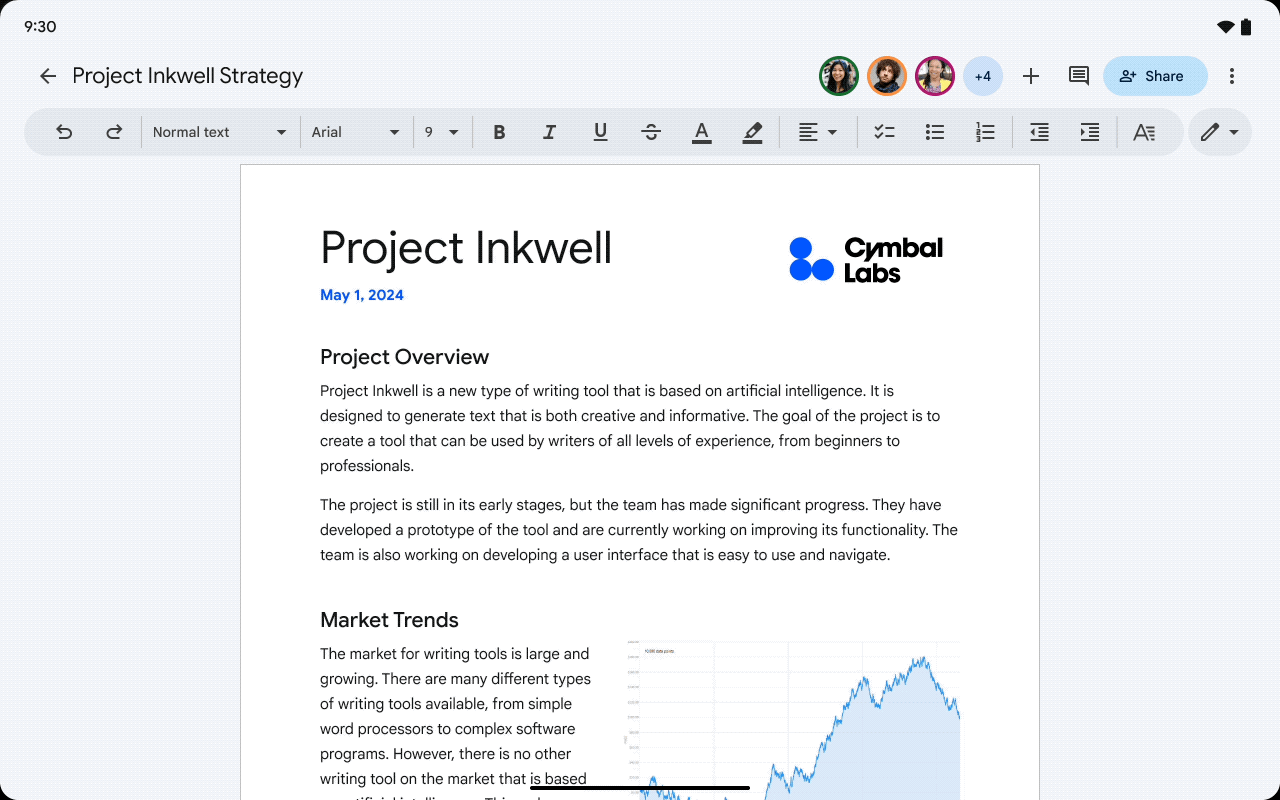Click paragraph starting 'Project Inkwell is a new'
Viewport: 1280px width, 800px height.
632,428
